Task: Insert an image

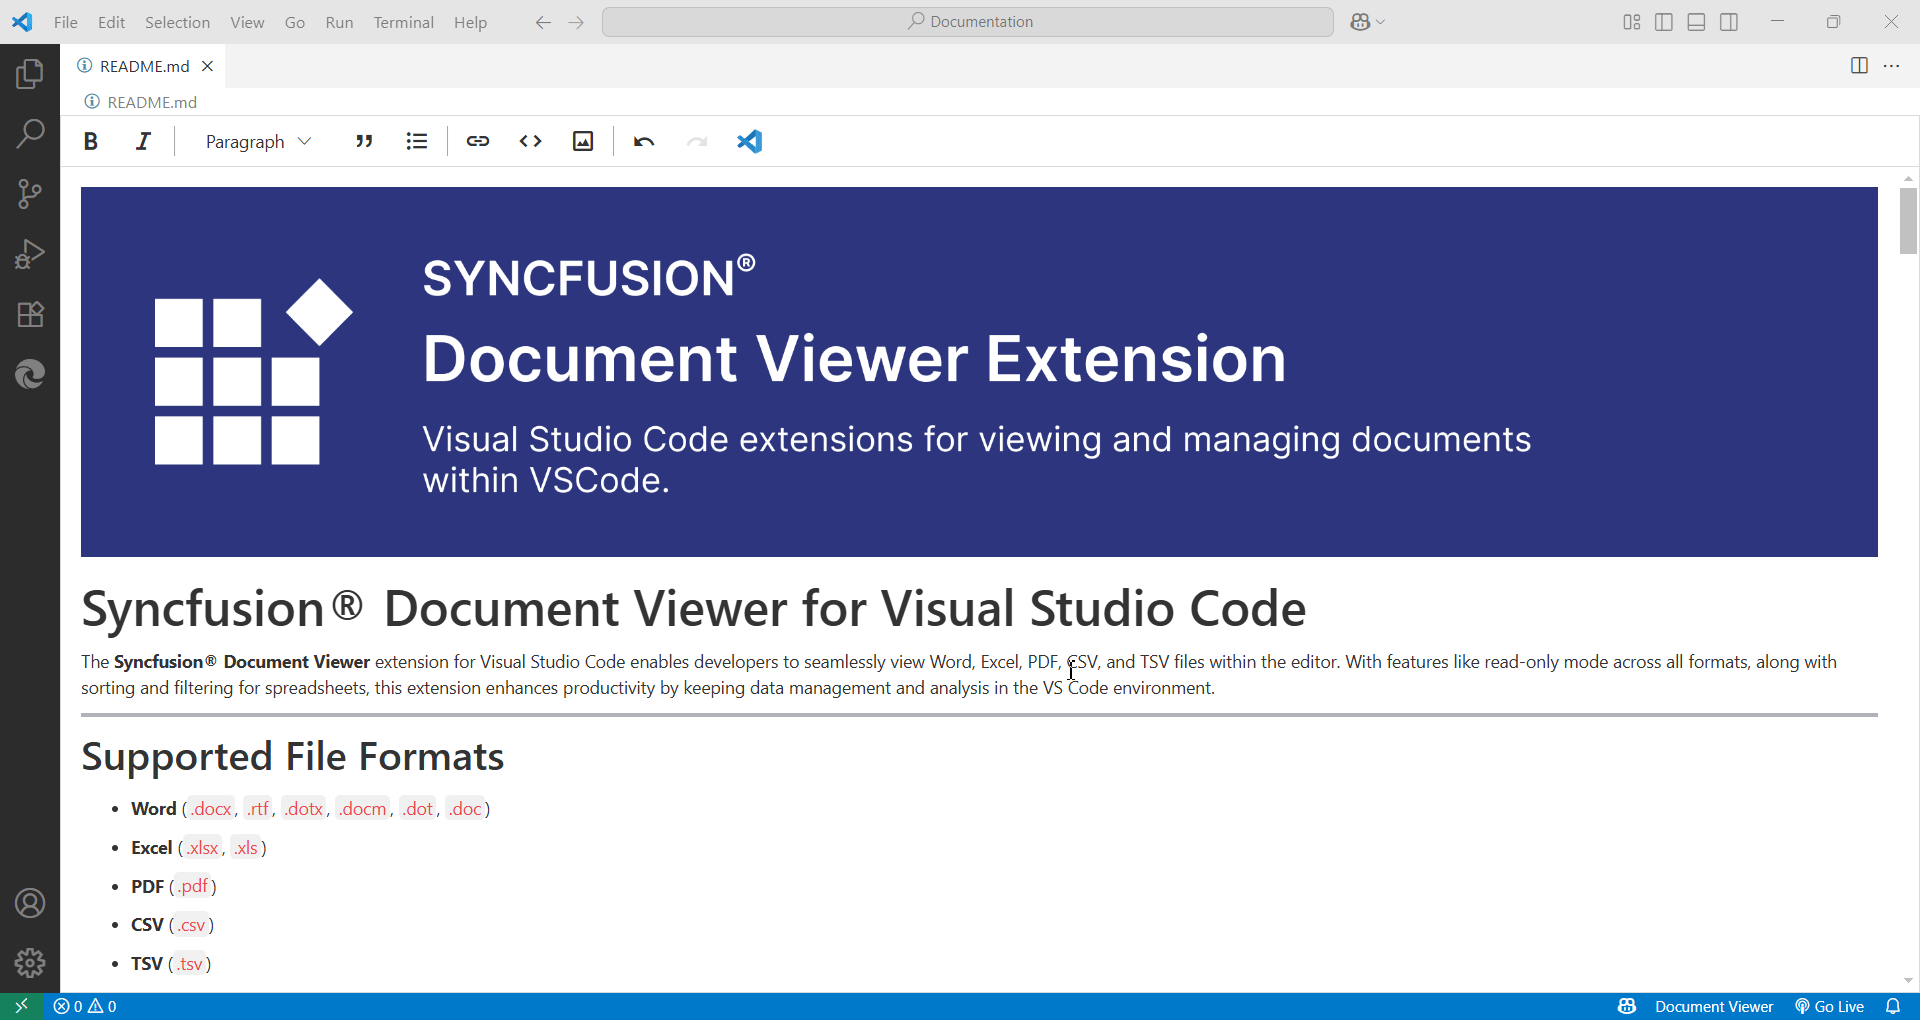Action: click(x=583, y=141)
